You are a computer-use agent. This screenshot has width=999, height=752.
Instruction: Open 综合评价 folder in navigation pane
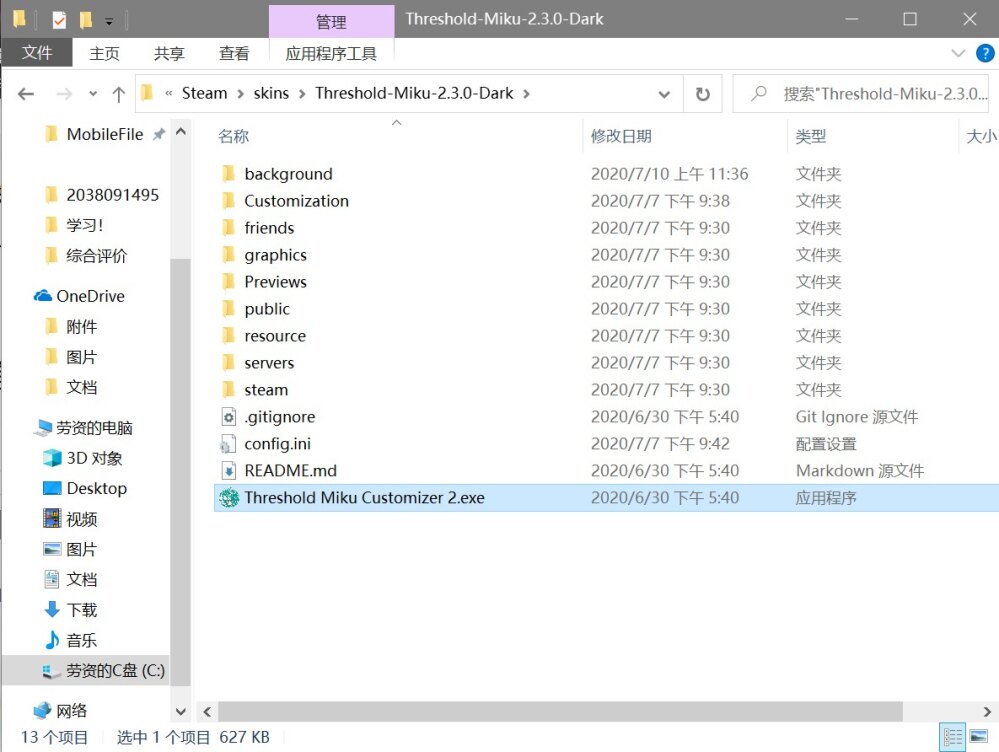[x=96, y=256]
